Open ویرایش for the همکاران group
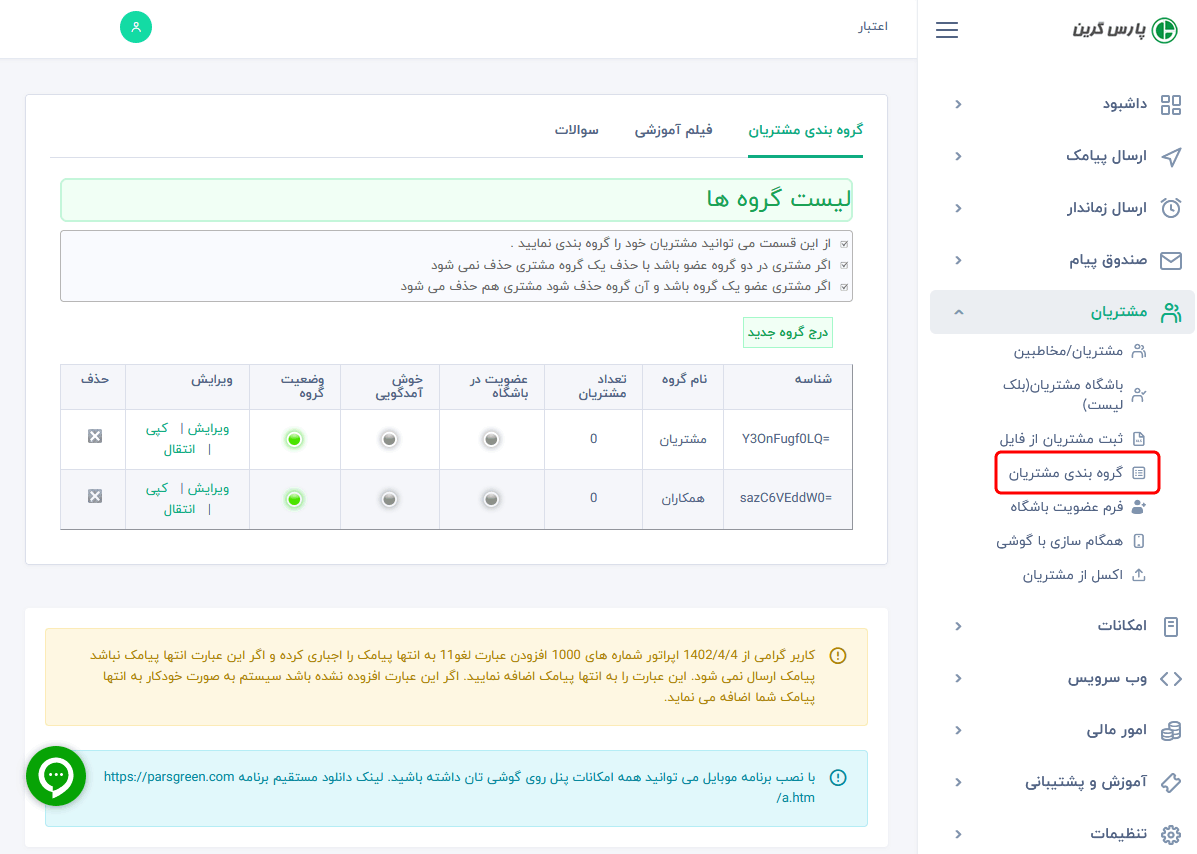This screenshot has height=854, width=1197. tap(210, 488)
